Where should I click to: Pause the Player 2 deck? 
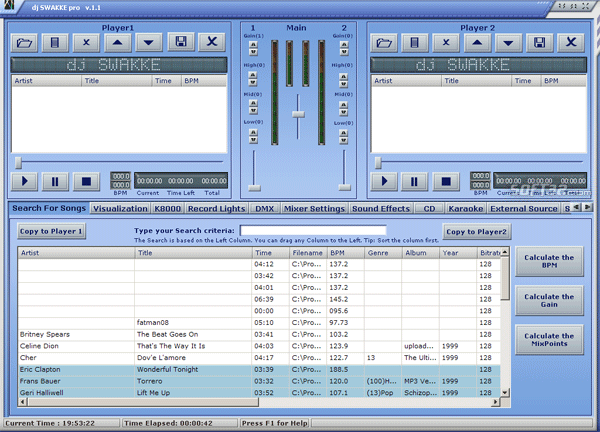[415, 181]
